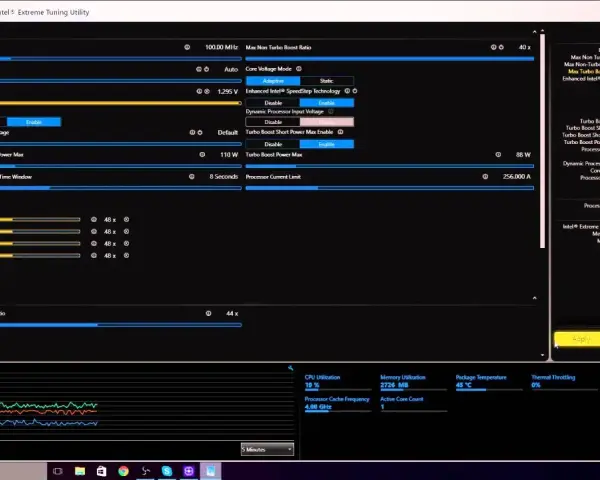
Task: Select the Thermal Throttling monitor
Action: [564, 382]
